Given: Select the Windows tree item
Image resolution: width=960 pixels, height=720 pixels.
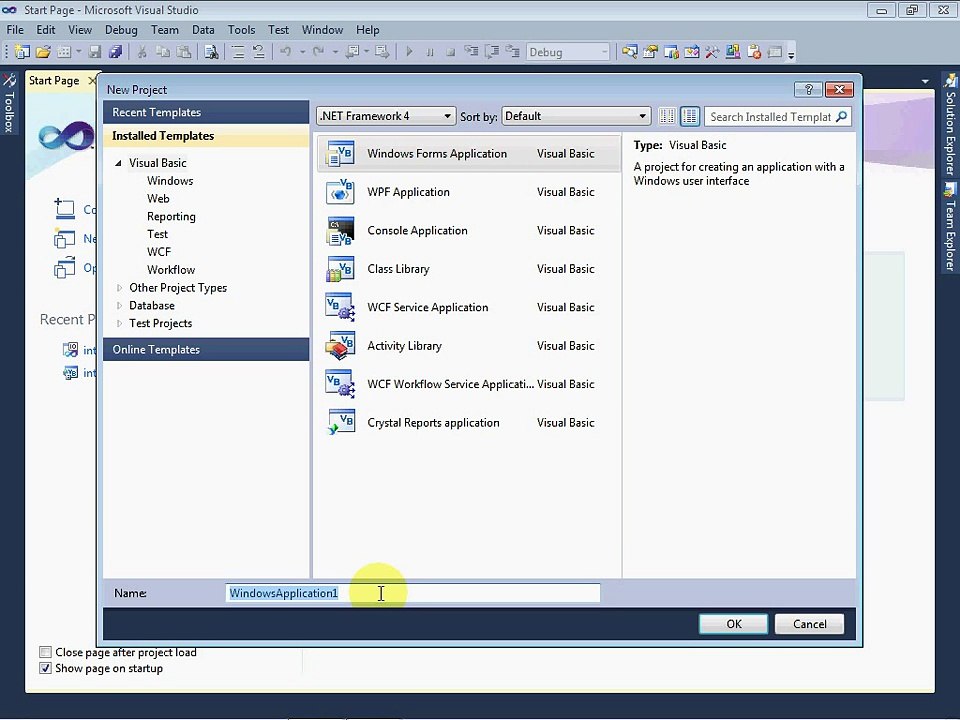Looking at the screenshot, I should coord(170,181).
